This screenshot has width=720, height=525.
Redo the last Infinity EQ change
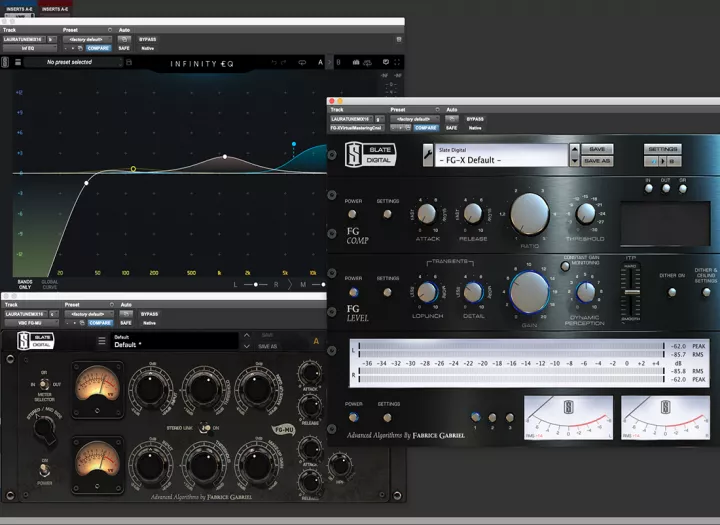[284, 62]
